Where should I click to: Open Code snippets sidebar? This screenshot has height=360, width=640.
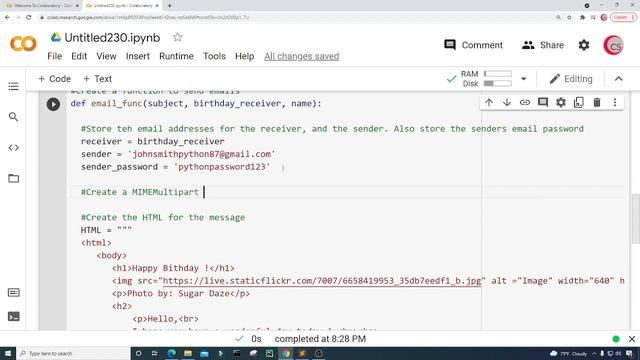13,148
